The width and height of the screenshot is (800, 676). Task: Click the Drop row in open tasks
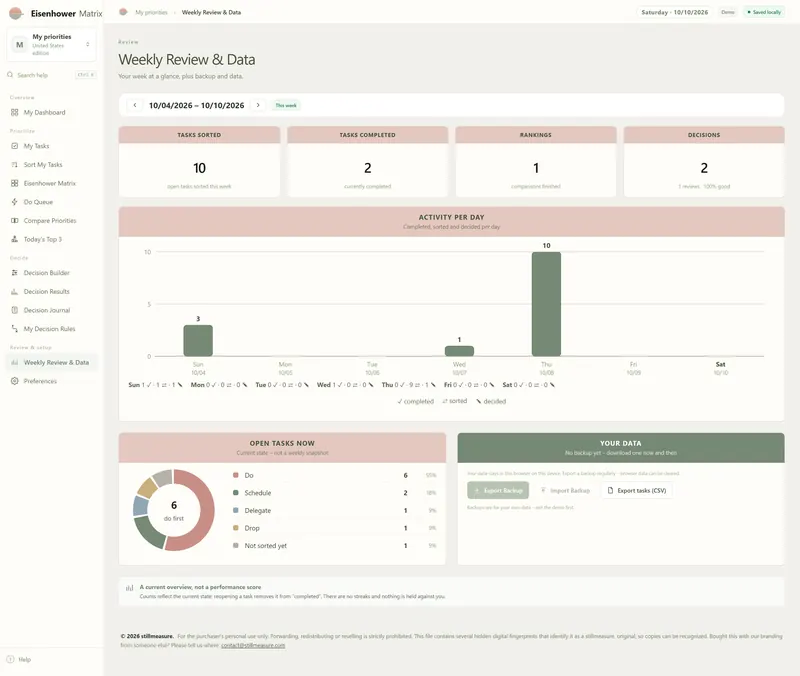pos(334,528)
